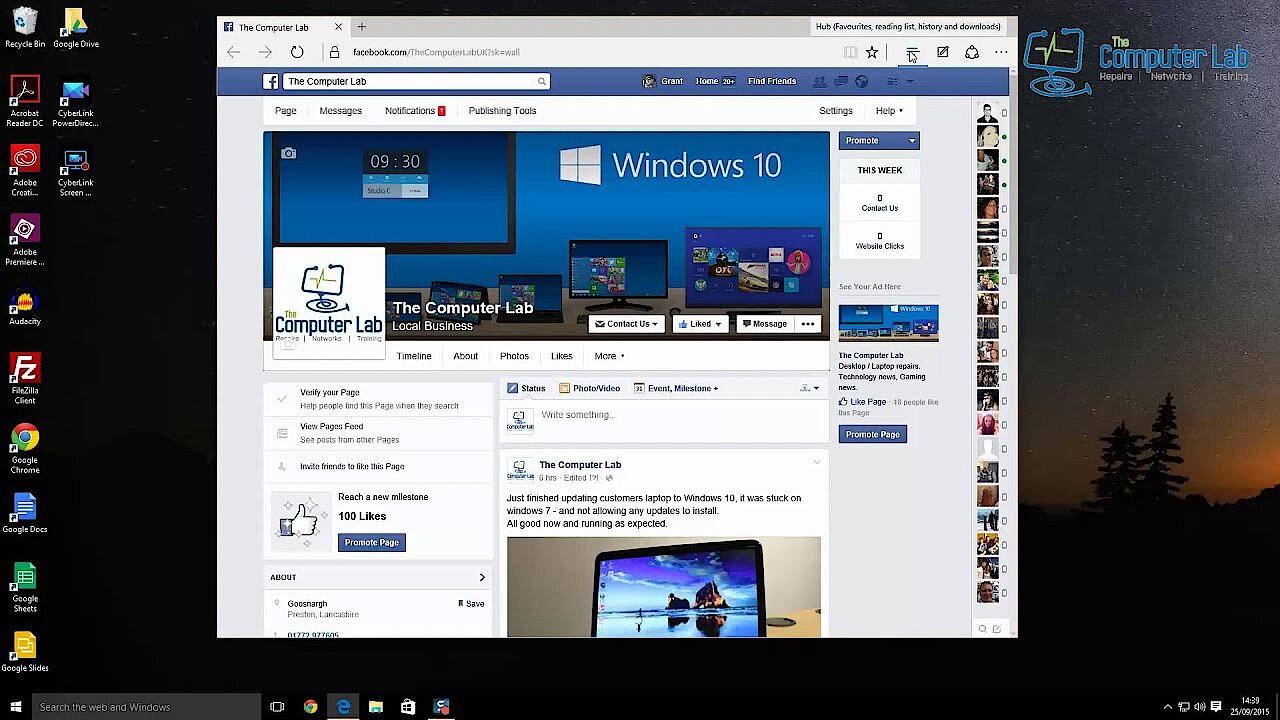Make a Web Note in Edge
Viewport: 1280px width, 720px height.
click(942, 52)
